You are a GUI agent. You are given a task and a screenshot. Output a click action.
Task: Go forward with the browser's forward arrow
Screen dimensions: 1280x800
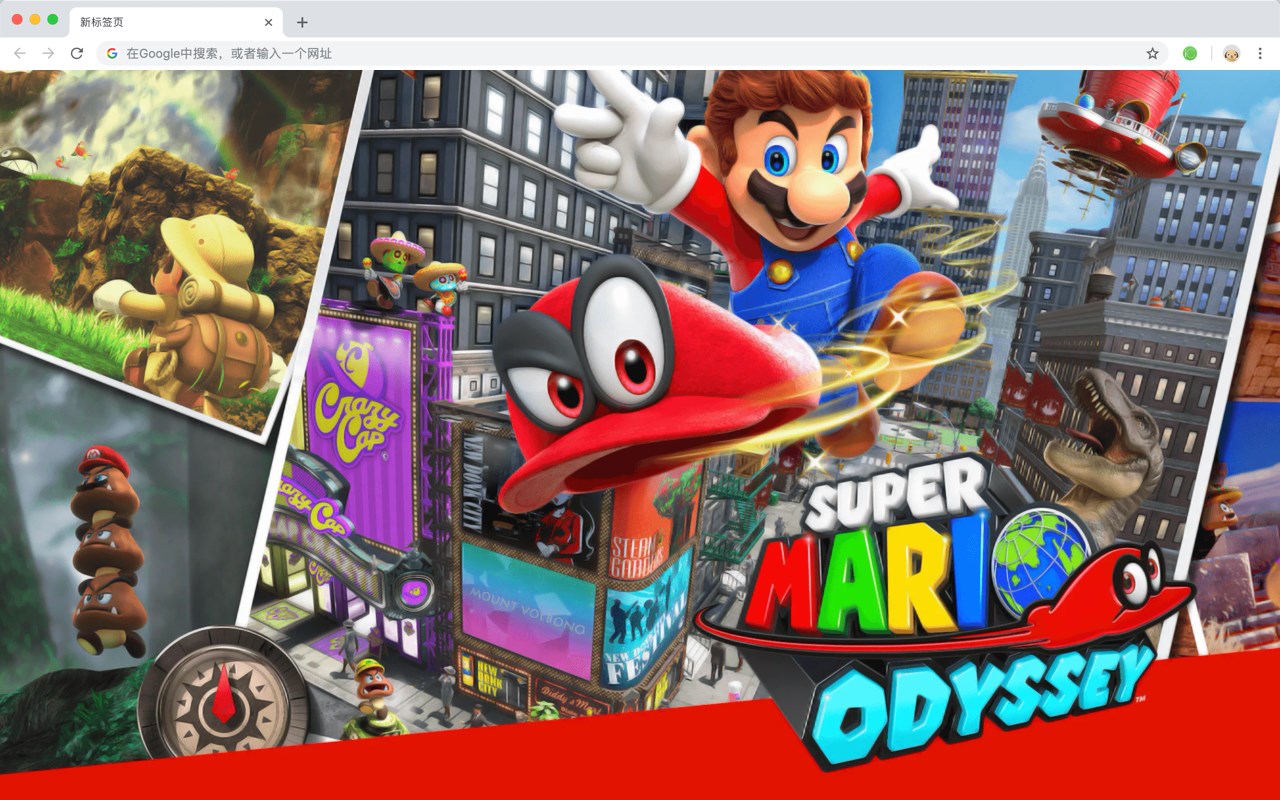(x=48, y=53)
